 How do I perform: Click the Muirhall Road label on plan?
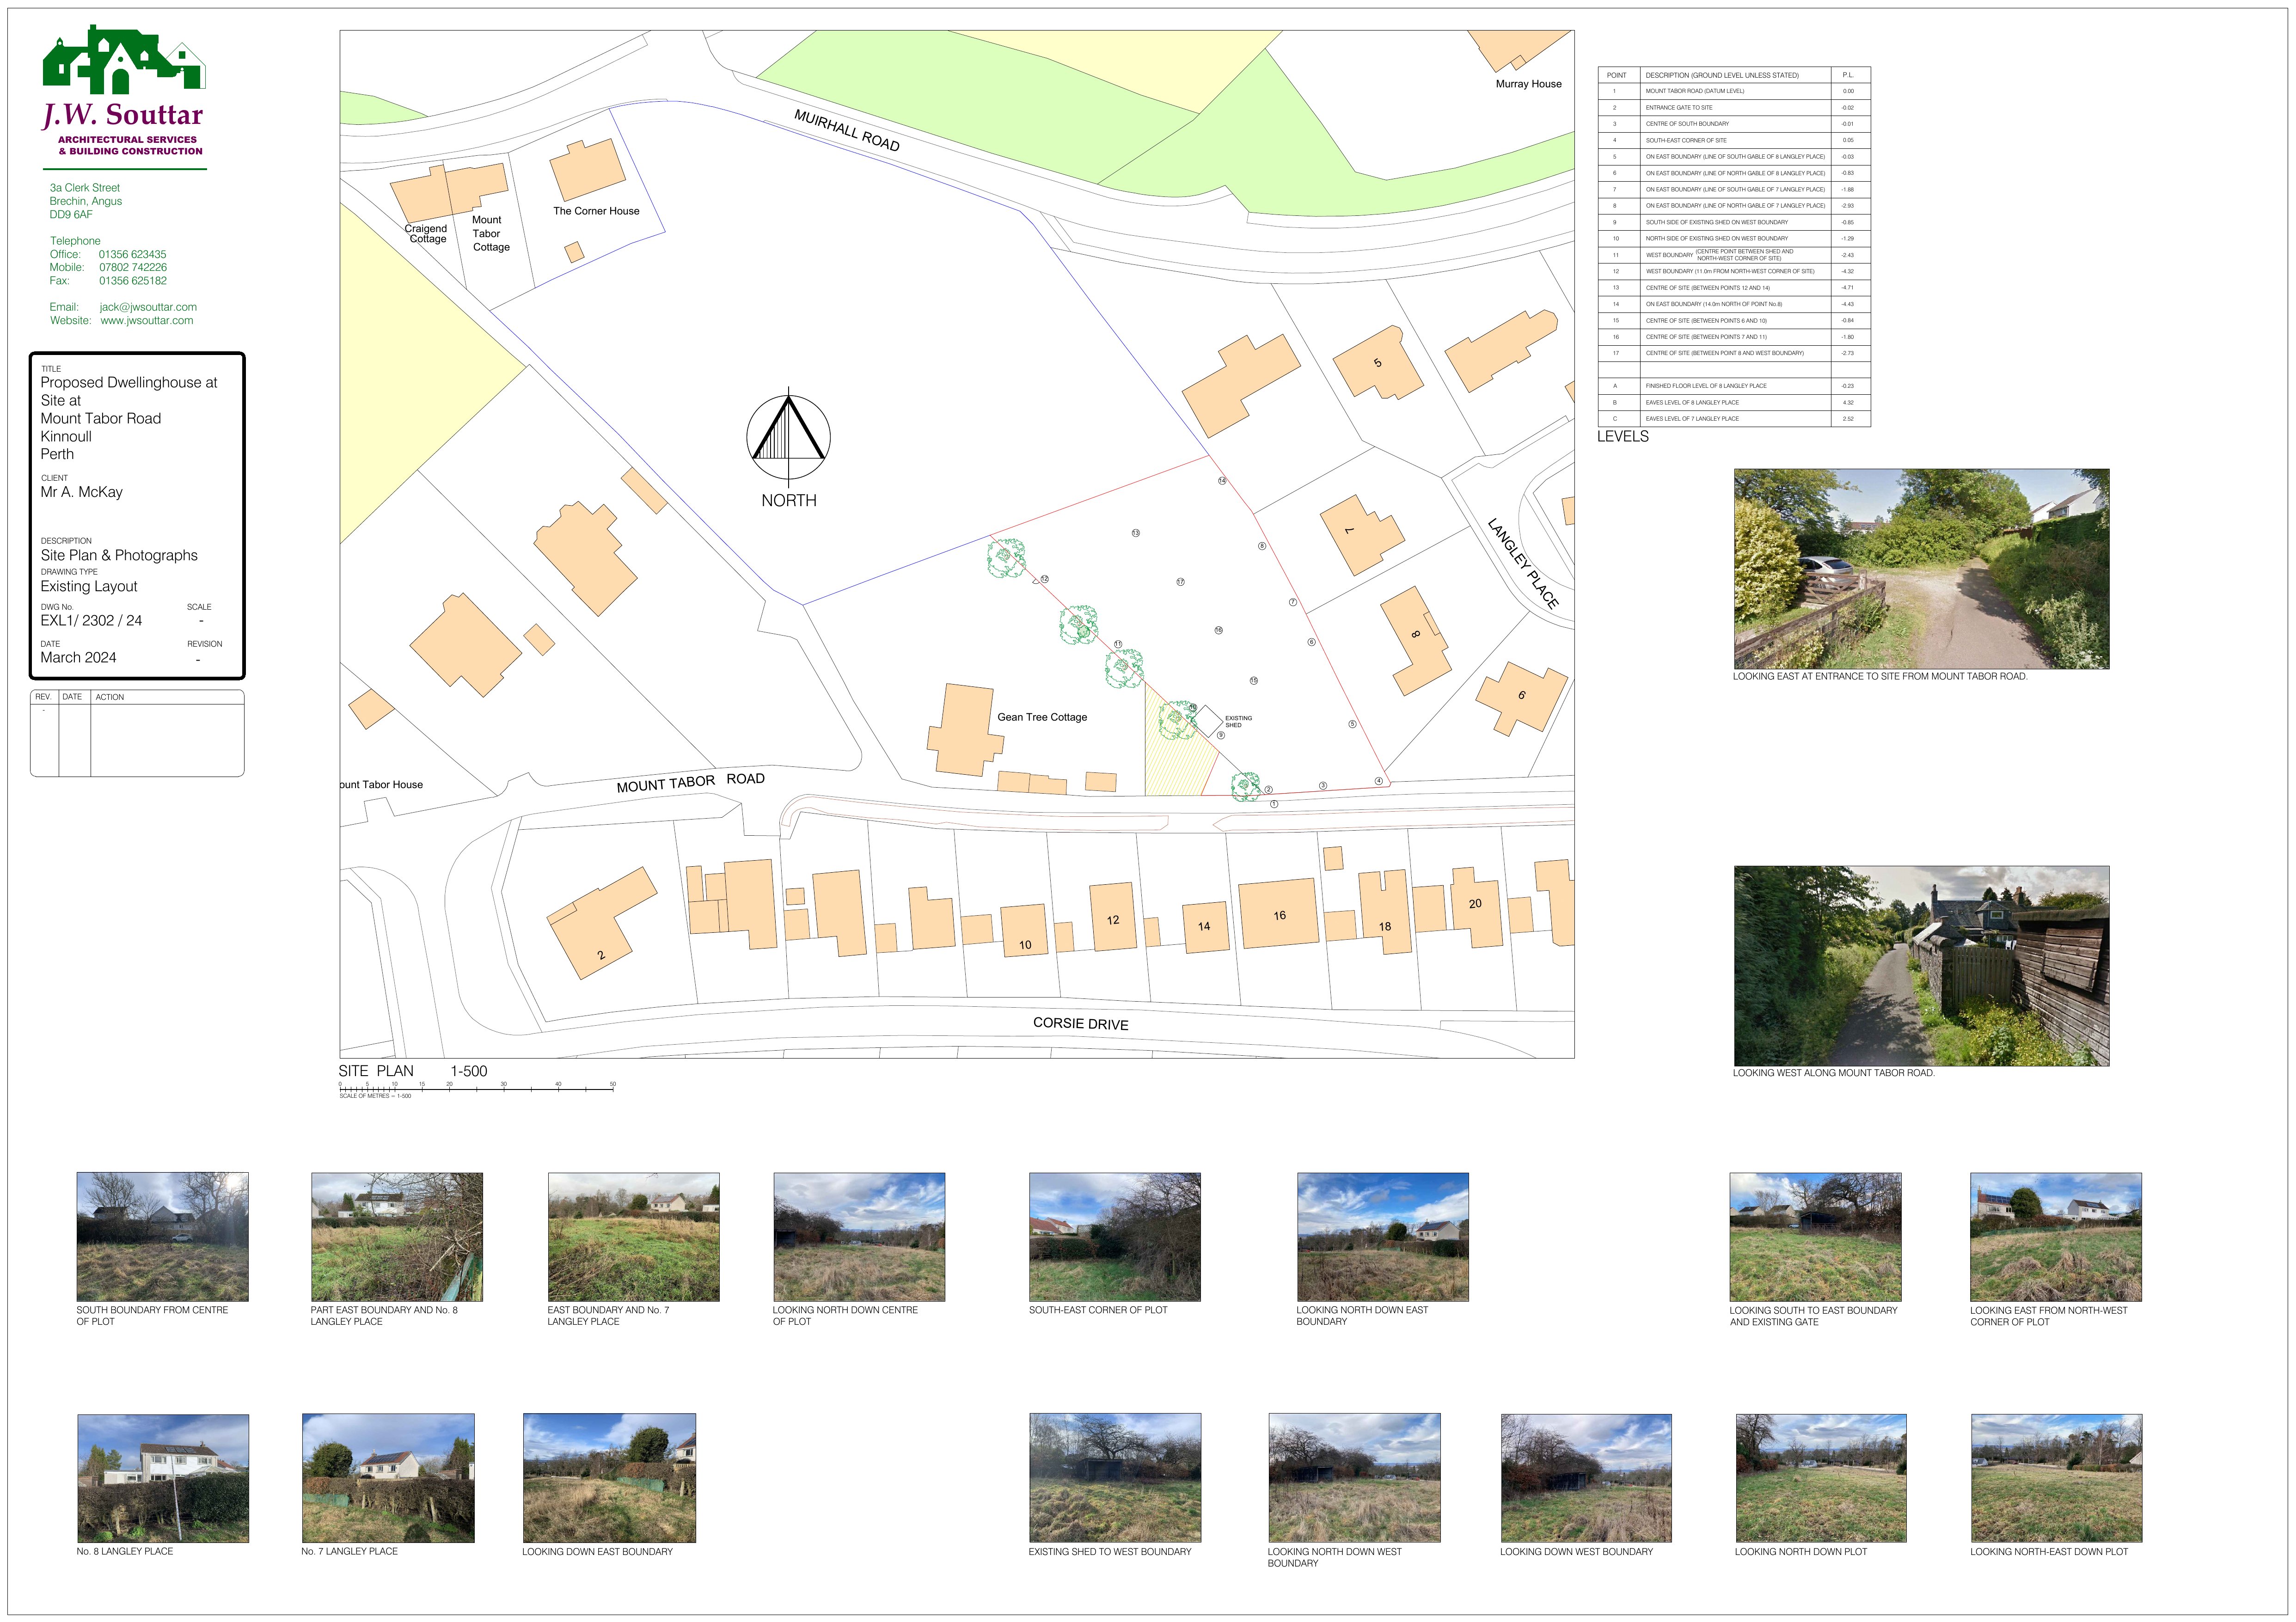pyautogui.click(x=846, y=130)
